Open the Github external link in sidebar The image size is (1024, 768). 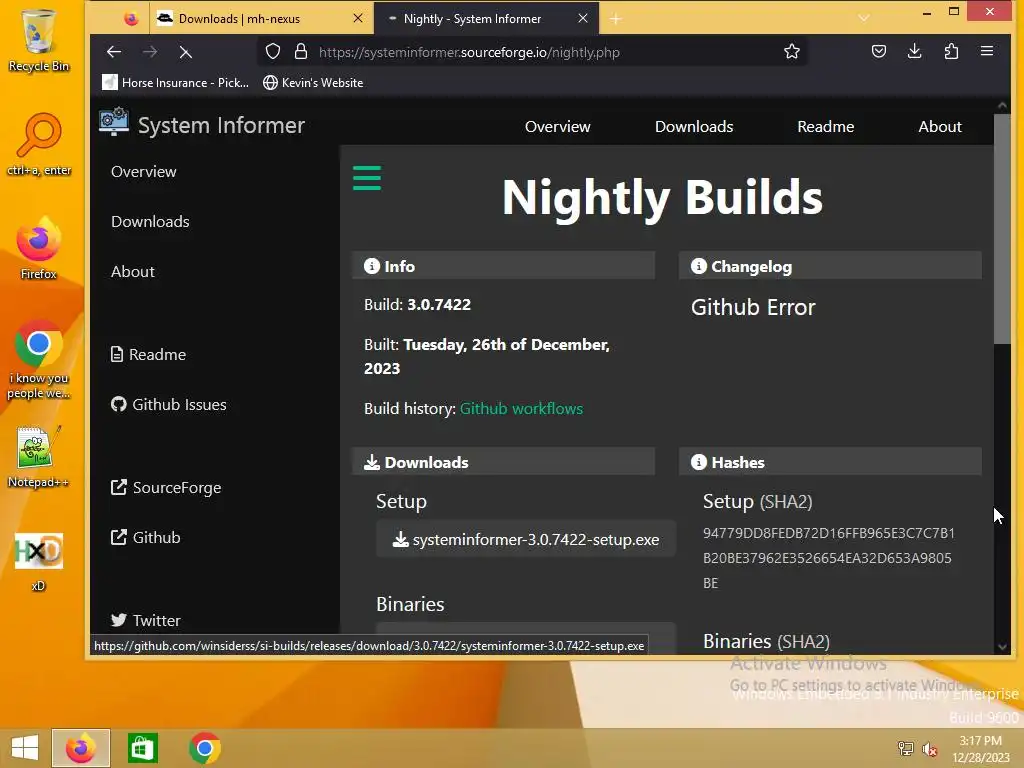point(146,537)
